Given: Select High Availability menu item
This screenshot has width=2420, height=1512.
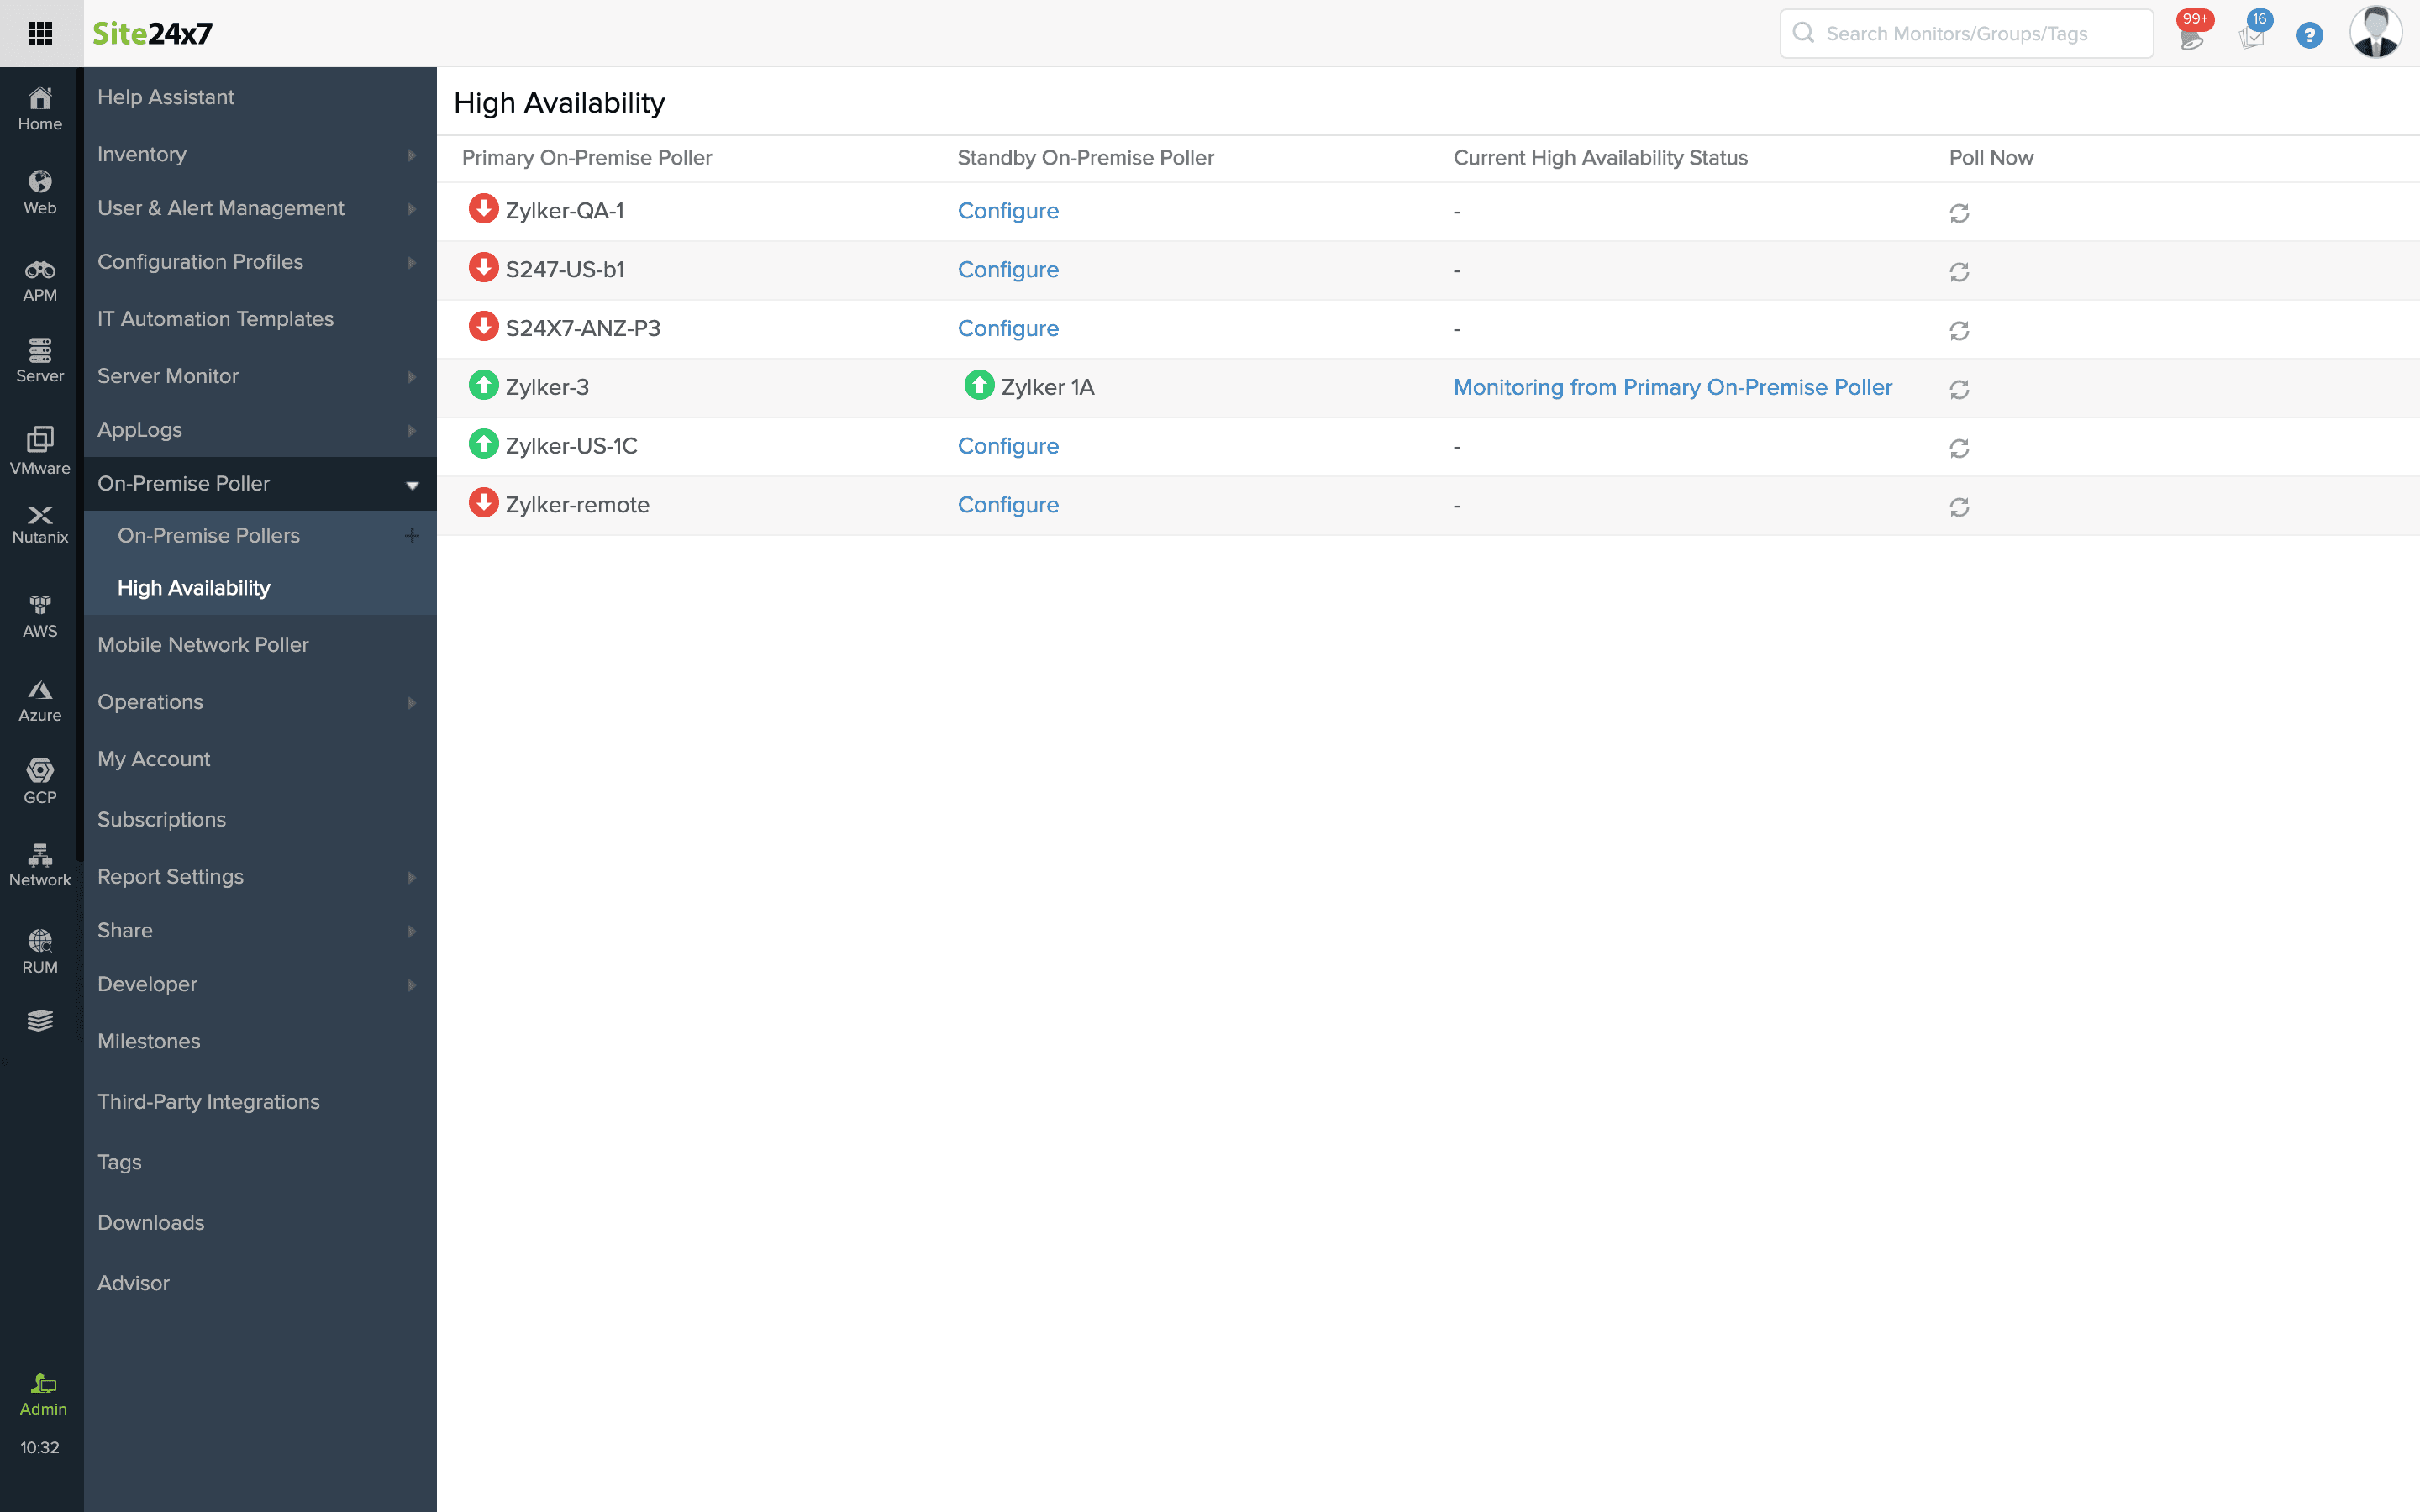Looking at the screenshot, I should pyautogui.click(x=193, y=587).
